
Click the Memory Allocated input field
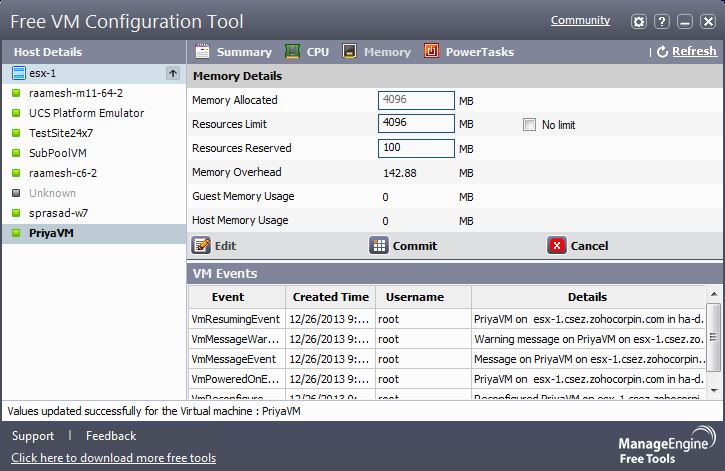pos(416,100)
